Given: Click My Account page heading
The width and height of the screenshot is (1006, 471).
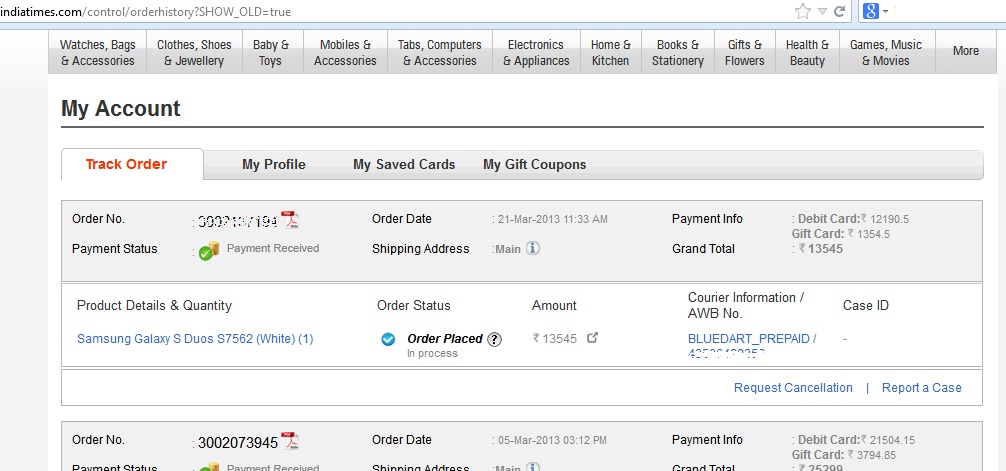Looking at the screenshot, I should pos(121,108).
